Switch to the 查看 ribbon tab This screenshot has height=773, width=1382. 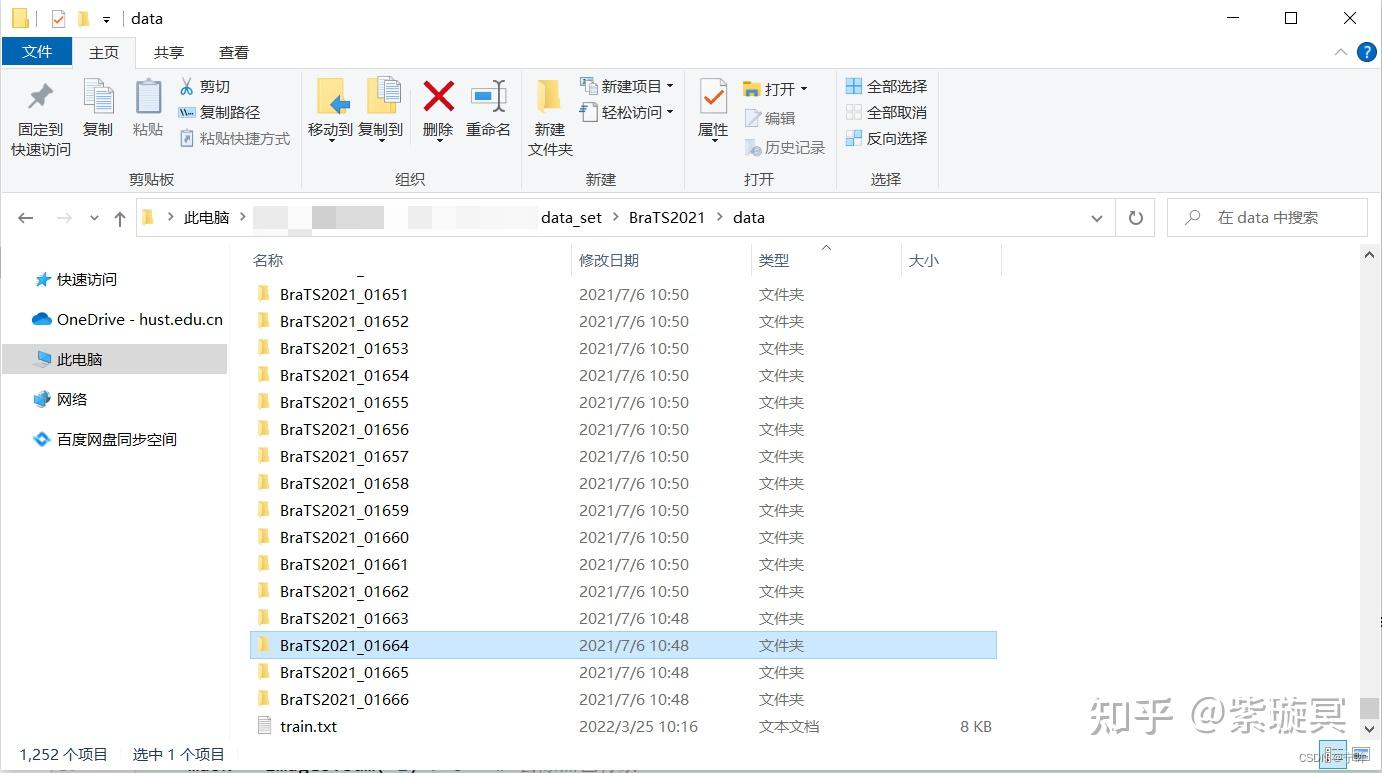coord(233,52)
